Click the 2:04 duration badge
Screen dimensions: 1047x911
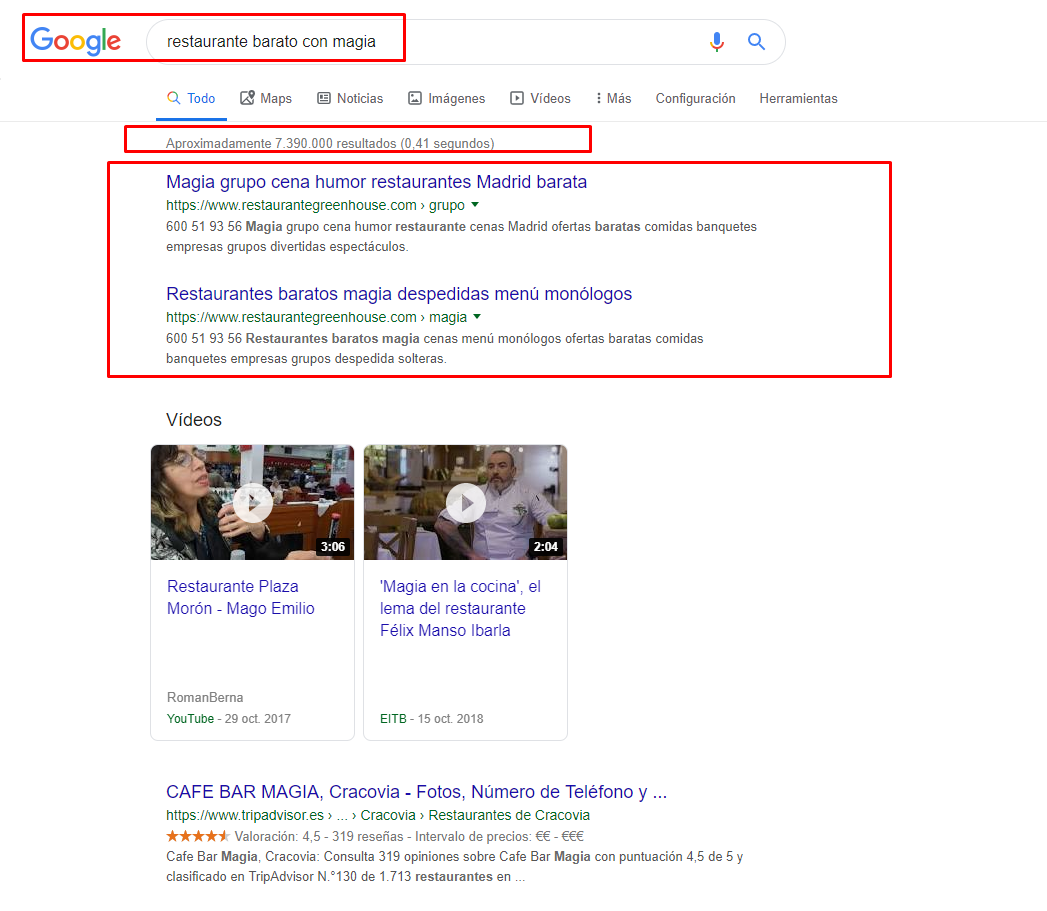click(x=546, y=546)
